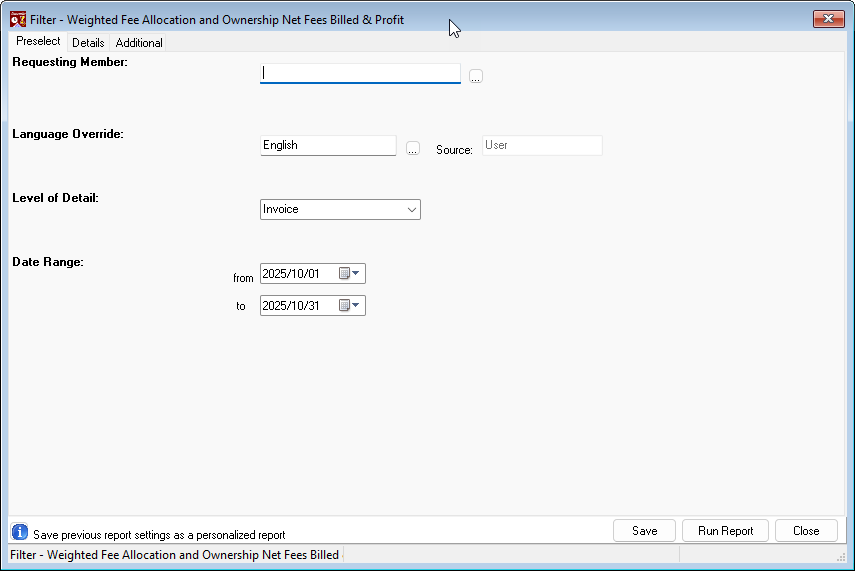Image resolution: width=855 pixels, height=571 pixels.
Task: Open calendar picker for the to date
Action: tap(350, 305)
